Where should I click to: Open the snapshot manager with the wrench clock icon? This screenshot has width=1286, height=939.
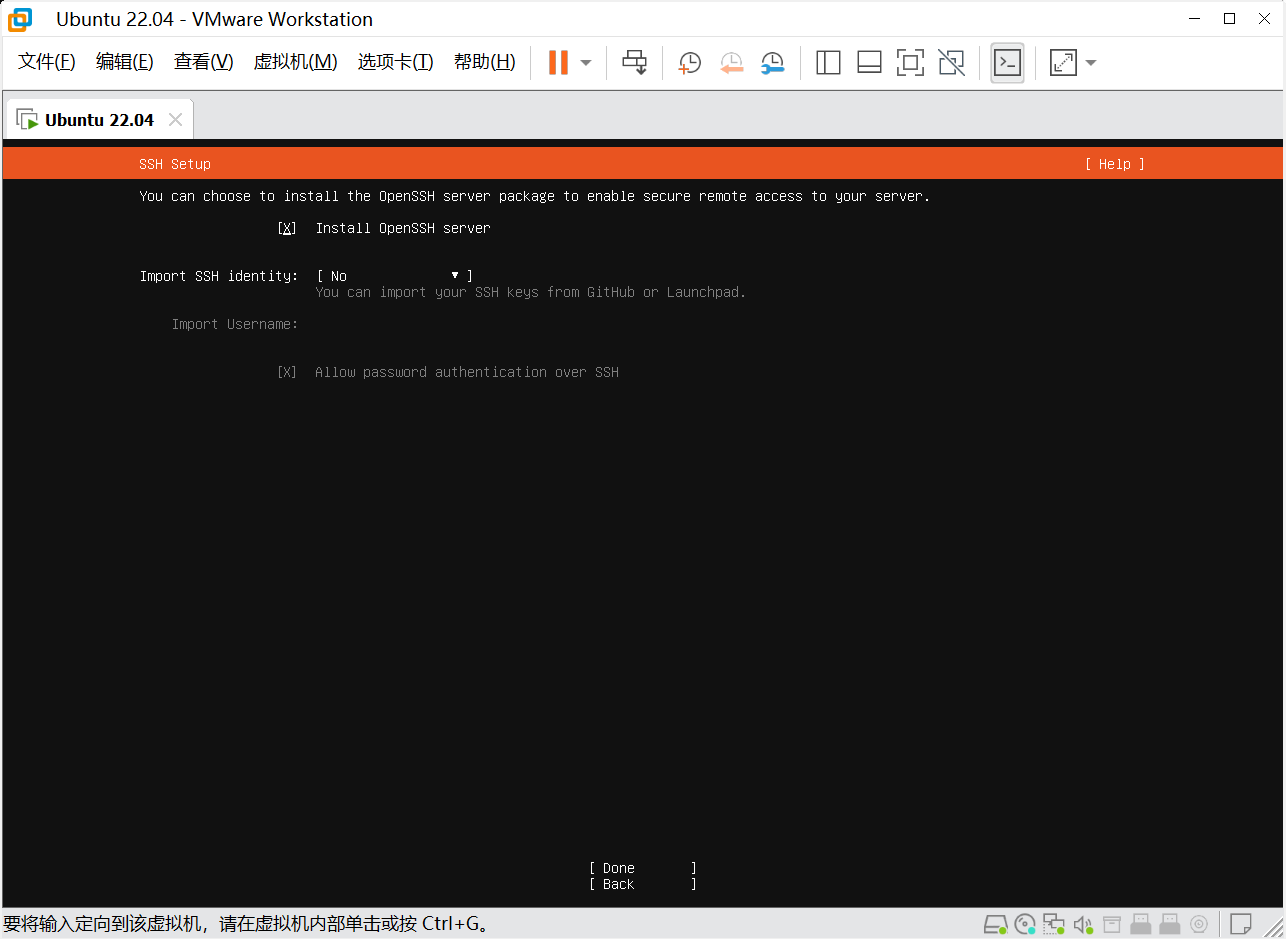[772, 62]
